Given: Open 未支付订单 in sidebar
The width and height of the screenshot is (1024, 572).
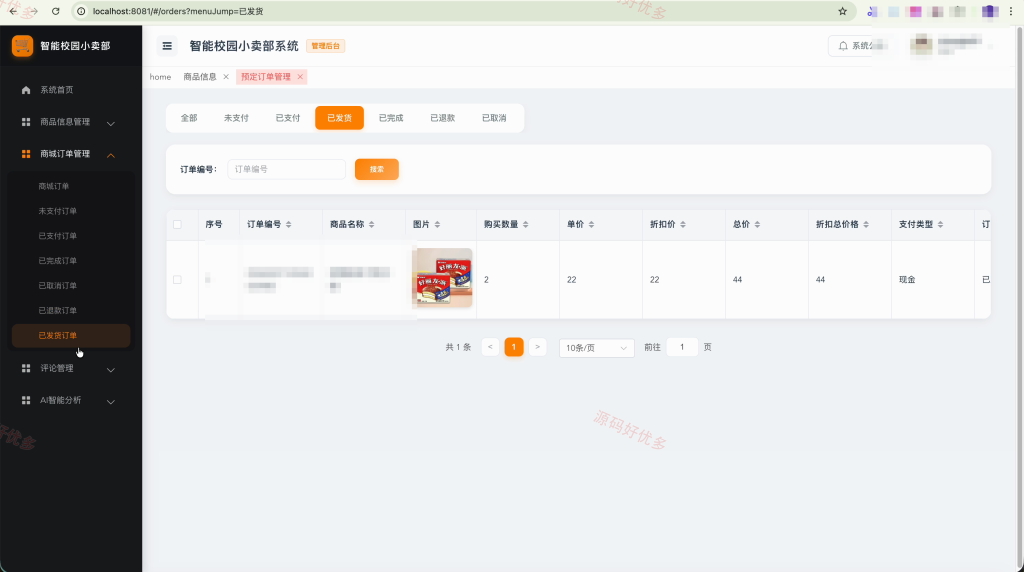Looking at the screenshot, I should pos(71,212).
